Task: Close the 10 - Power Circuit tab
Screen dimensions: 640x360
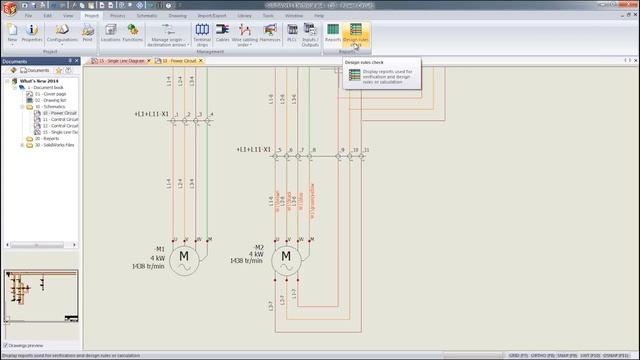Action: coord(201,61)
